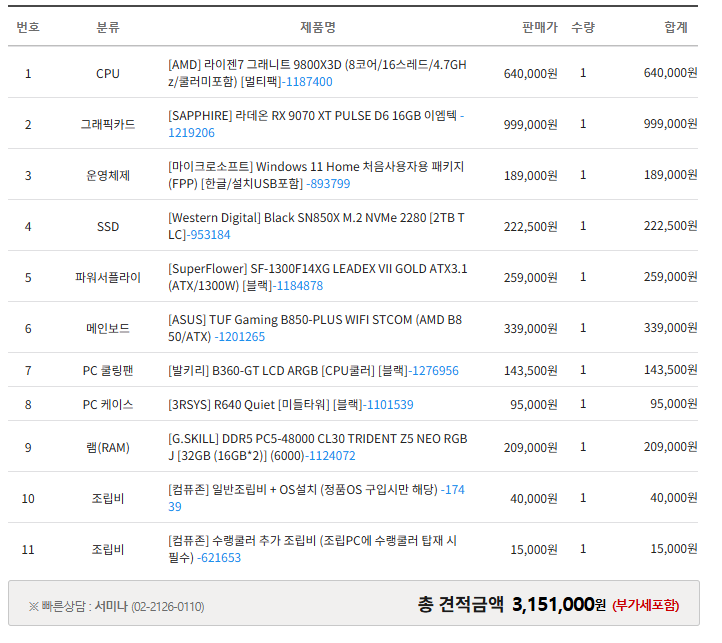Viewport: 722px width, 643px height.
Task: Click the 222,500원 판매가 for the SSD
Action: tap(530, 227)
